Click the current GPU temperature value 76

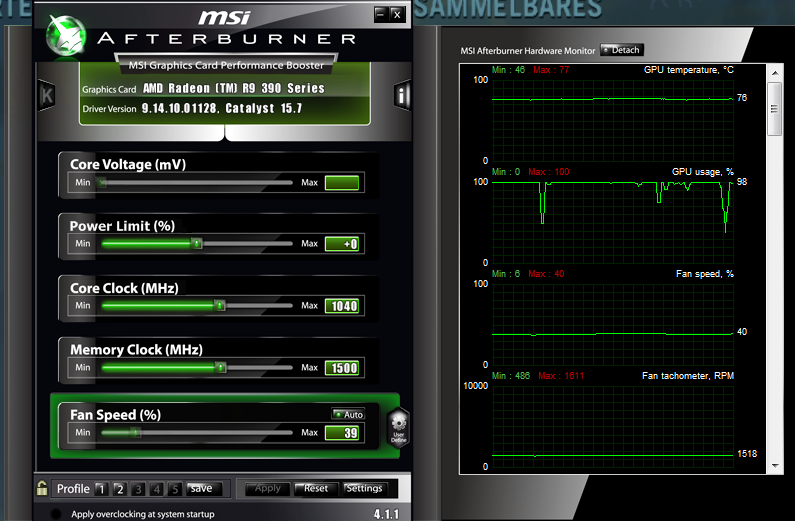pos(742,98)
